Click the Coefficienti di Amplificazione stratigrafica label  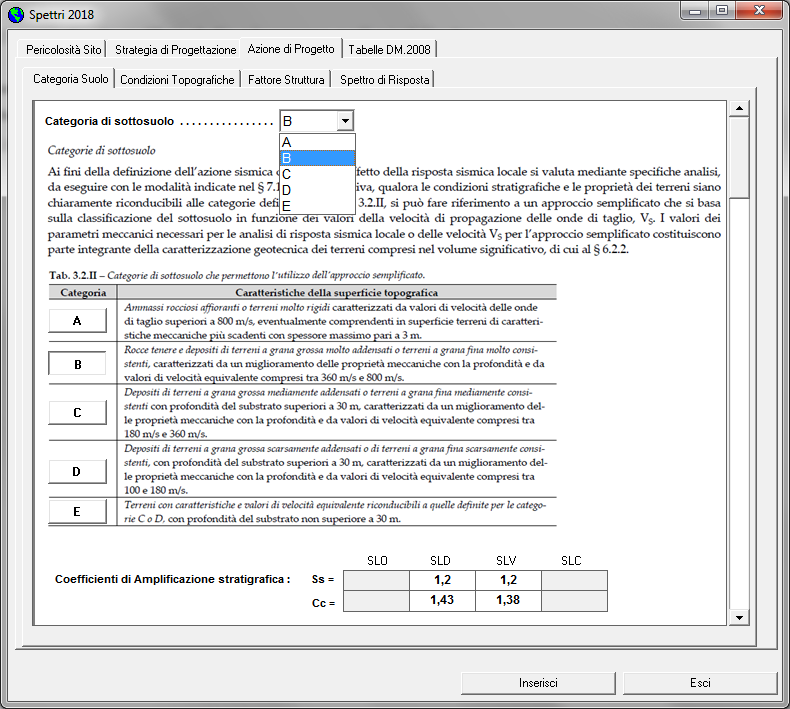(x=172, y=579)
